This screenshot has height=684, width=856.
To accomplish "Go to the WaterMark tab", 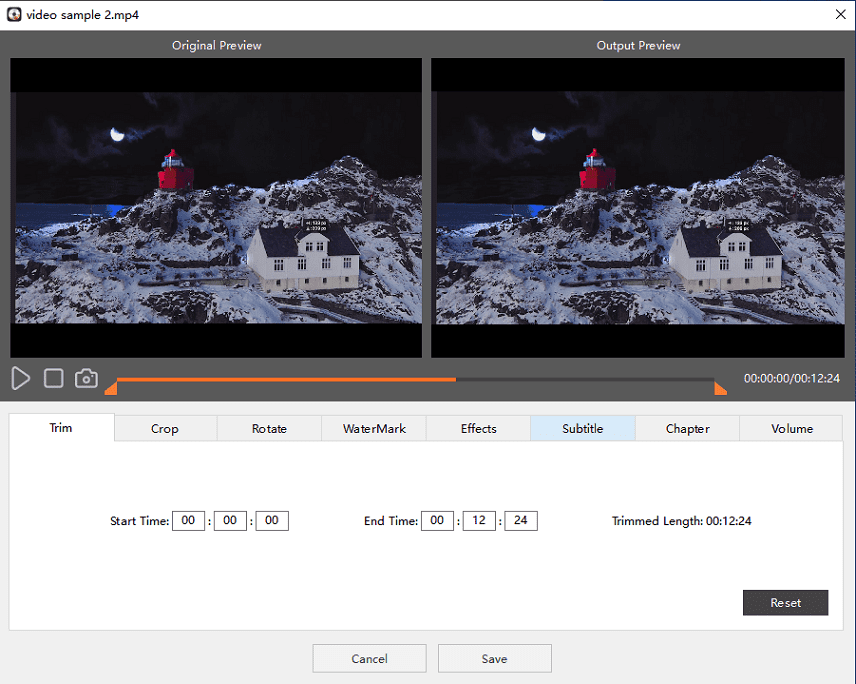I will [374, 428].
